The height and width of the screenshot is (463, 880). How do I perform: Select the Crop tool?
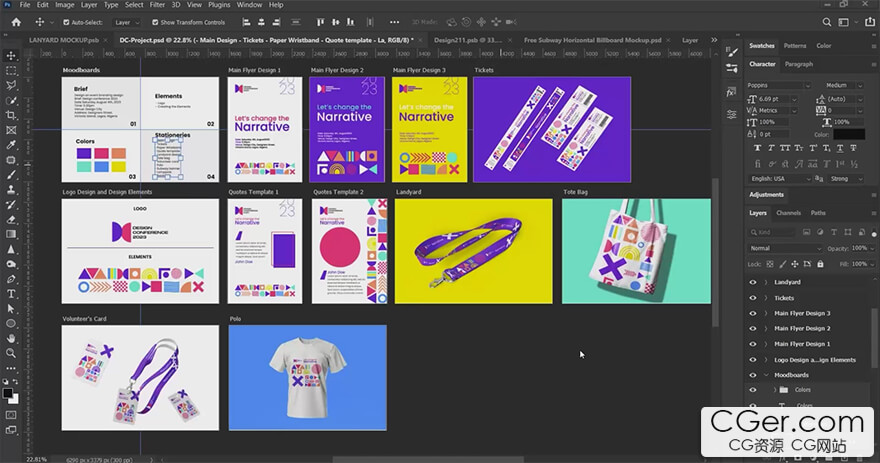coord(11,115)
